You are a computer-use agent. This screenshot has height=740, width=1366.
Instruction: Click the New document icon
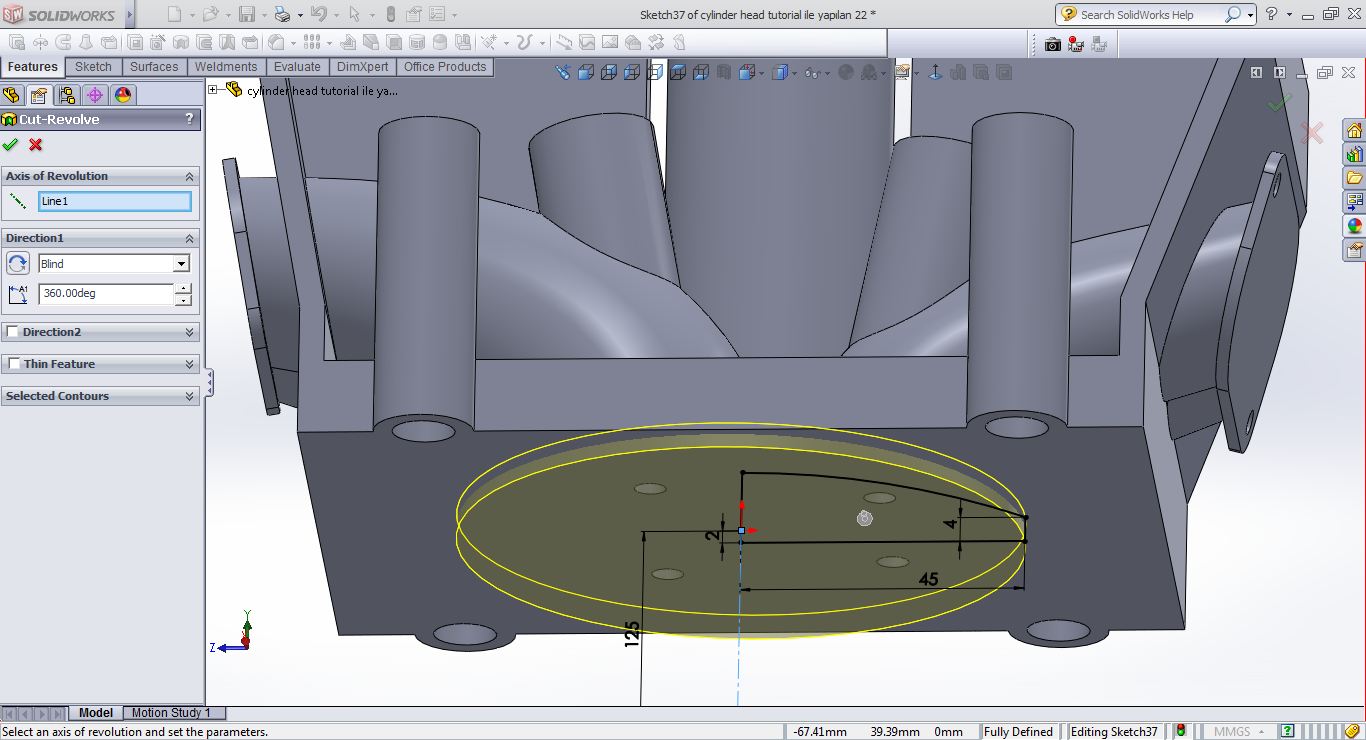pyautogui.click(x=175, y=14)
